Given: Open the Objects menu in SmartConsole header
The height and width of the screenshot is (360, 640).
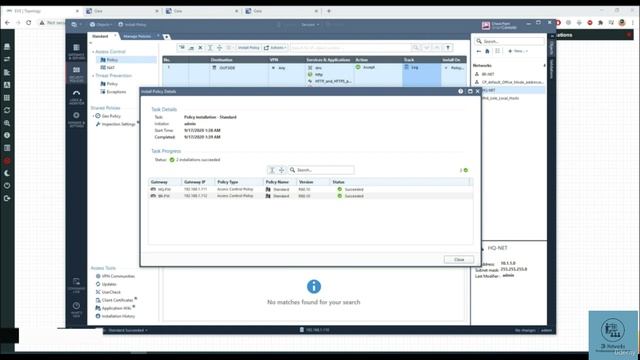Looking at the screenshot, I should (x=101, y=24).
